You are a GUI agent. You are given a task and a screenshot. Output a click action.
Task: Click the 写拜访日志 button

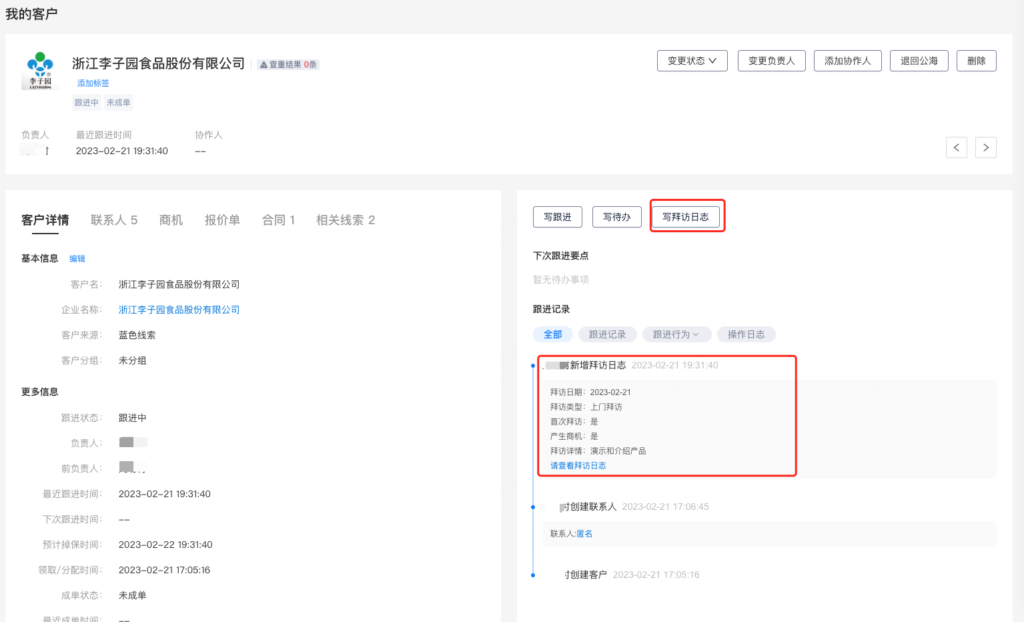(686, 217)
